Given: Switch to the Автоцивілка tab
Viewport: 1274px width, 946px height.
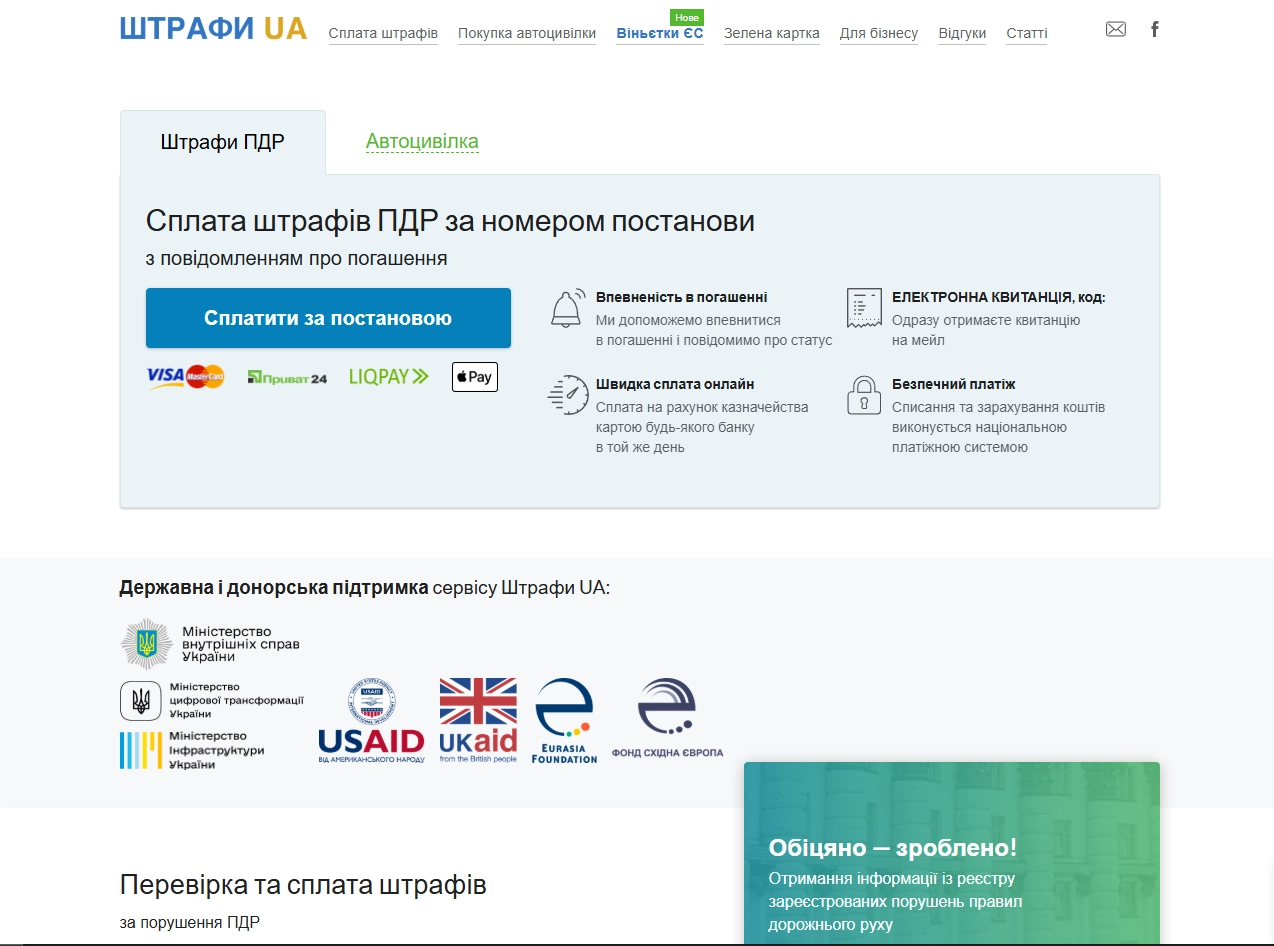Looking at the screenshot, I should [x=422, y=142].
